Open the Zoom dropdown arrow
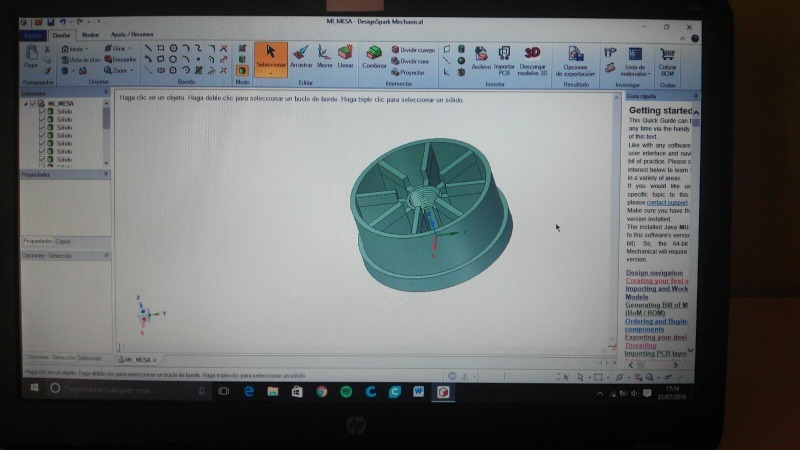 132,71
